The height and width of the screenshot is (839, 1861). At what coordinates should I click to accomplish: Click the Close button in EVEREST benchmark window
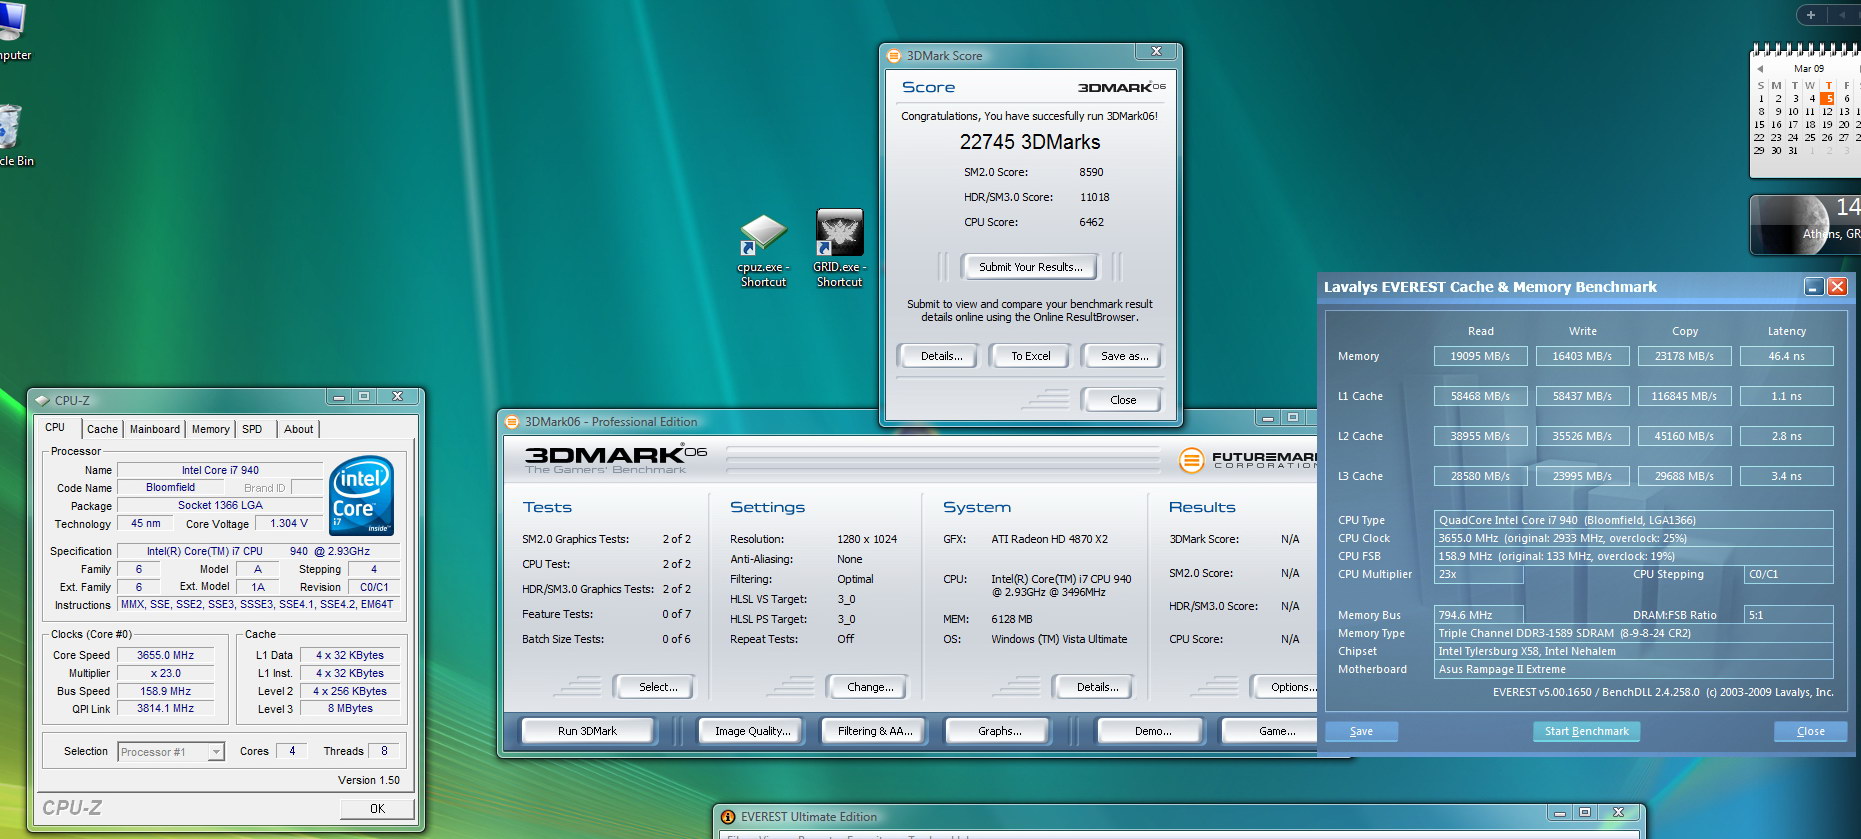(1810, 731)
